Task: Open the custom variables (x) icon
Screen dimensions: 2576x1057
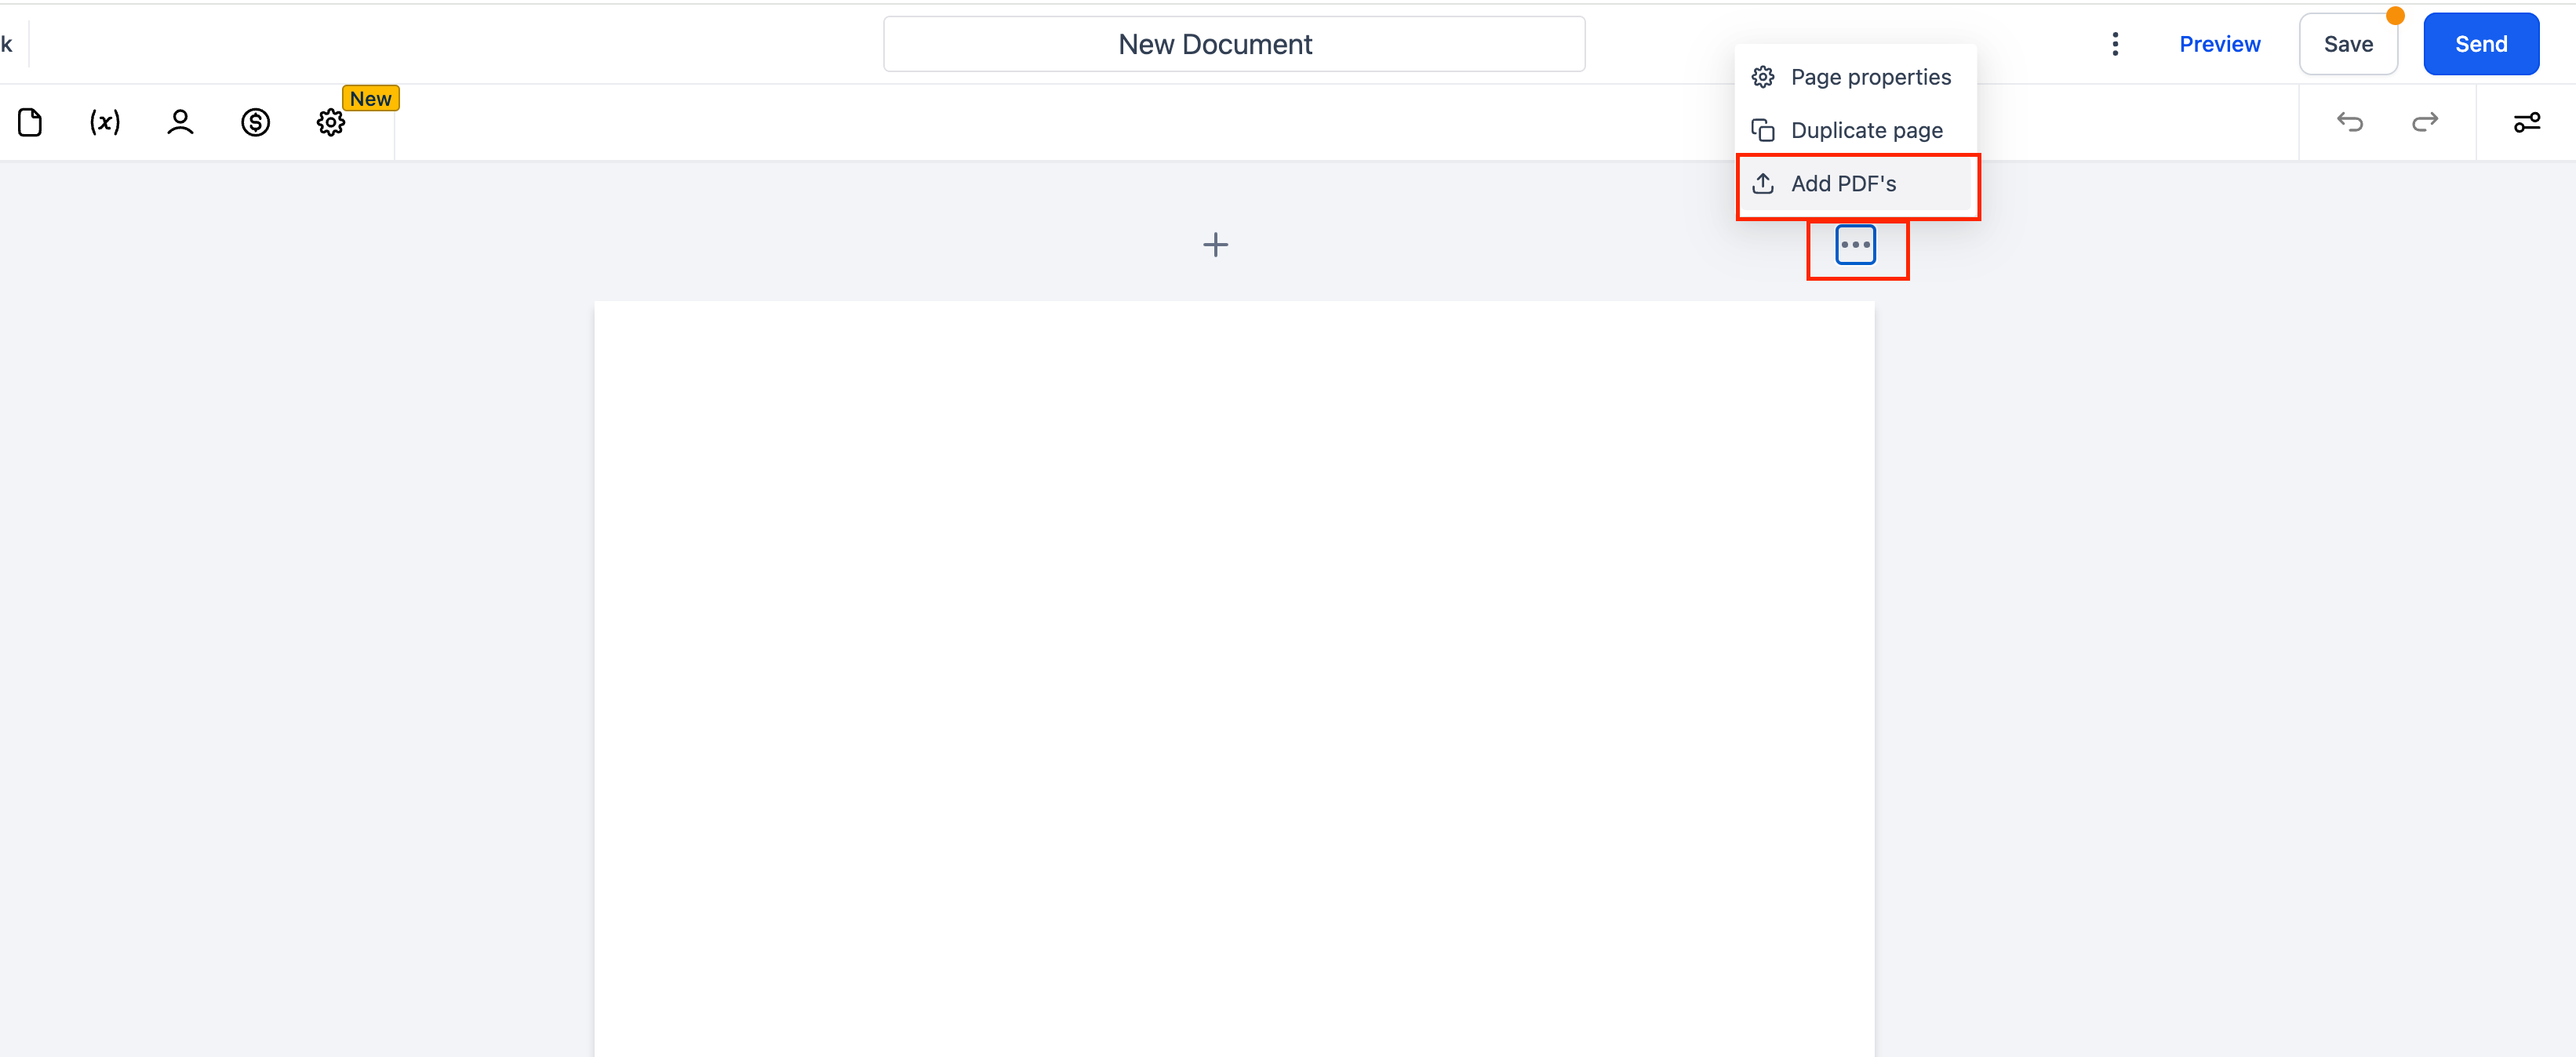Action: point(105,122)
